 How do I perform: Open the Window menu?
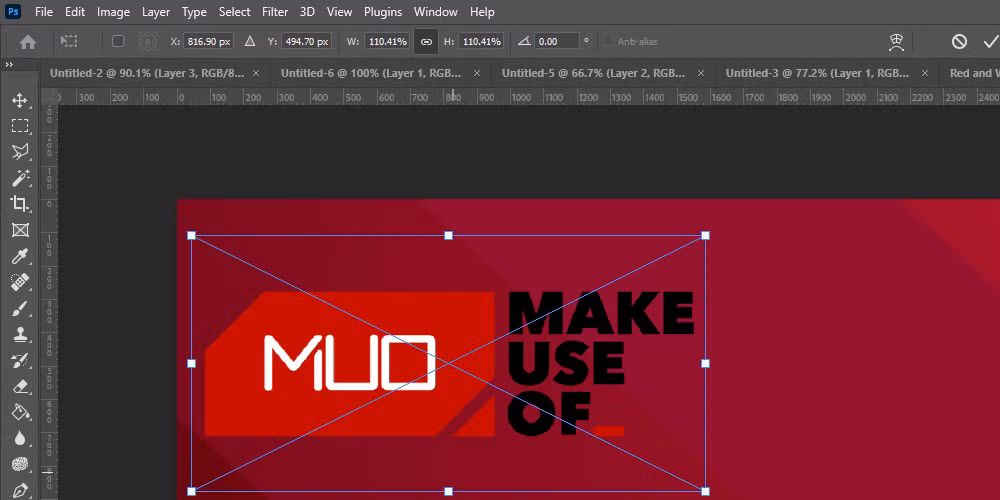pos(436,12)
